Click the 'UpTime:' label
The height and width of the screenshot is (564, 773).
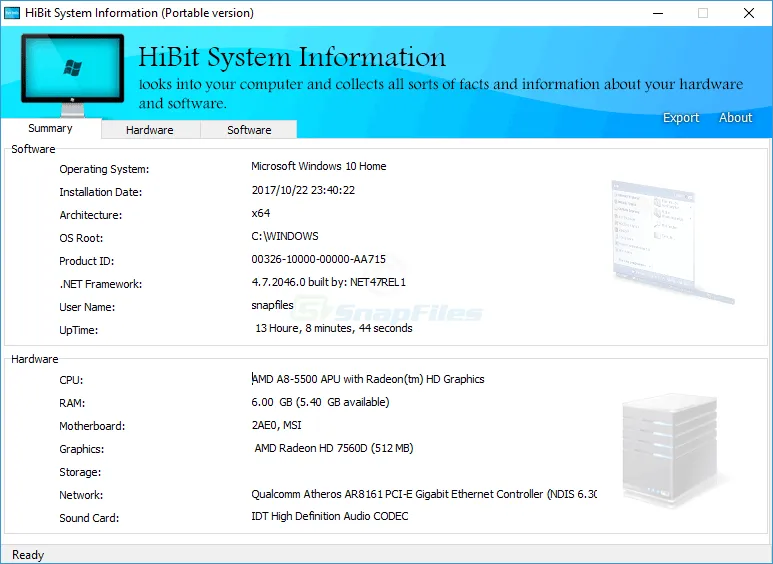[79, 330]
